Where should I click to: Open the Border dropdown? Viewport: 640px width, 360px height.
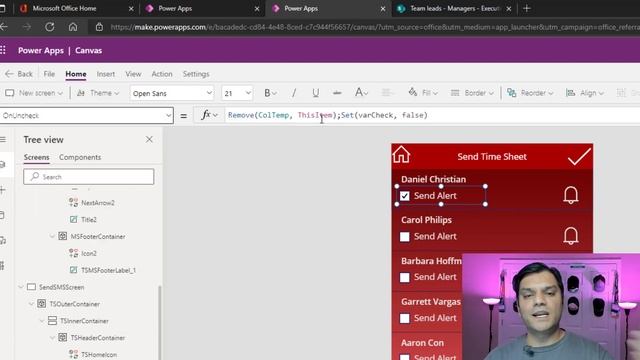click(472, 93)
